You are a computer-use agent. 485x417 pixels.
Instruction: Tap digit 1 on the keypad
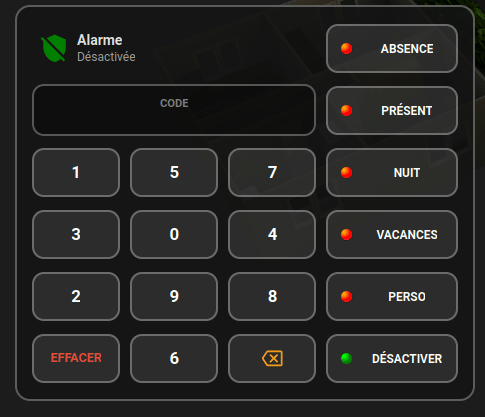[x=76, y=172]
